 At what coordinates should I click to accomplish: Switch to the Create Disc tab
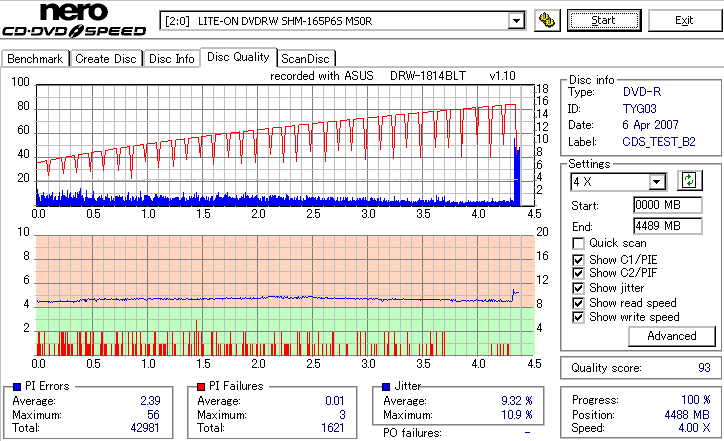click(x=106, y=59)
